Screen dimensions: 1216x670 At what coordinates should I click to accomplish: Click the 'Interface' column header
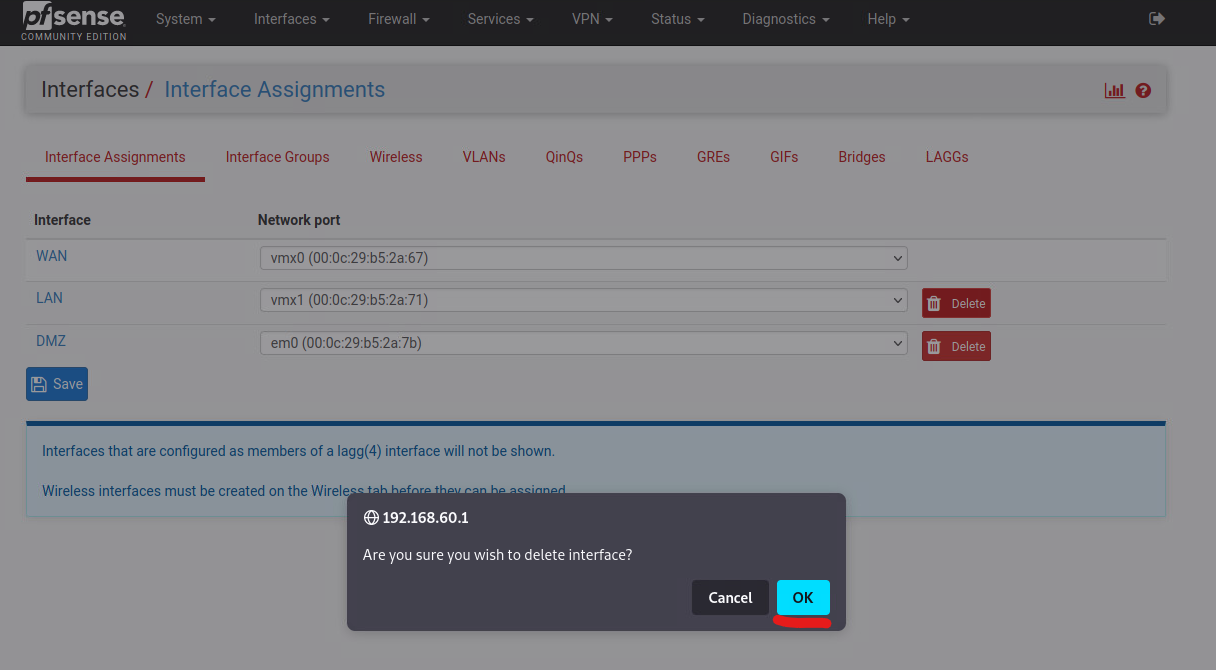(x=62, y=220)
